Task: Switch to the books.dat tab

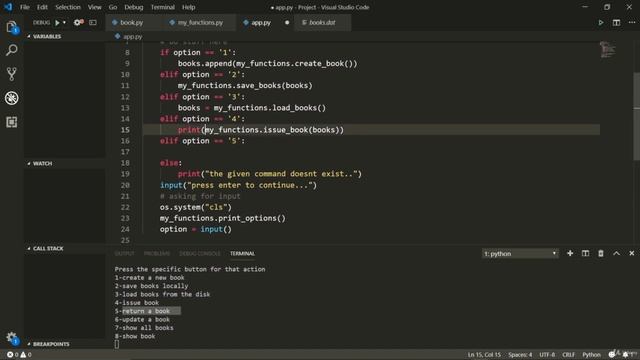Action: click(322, 22)
